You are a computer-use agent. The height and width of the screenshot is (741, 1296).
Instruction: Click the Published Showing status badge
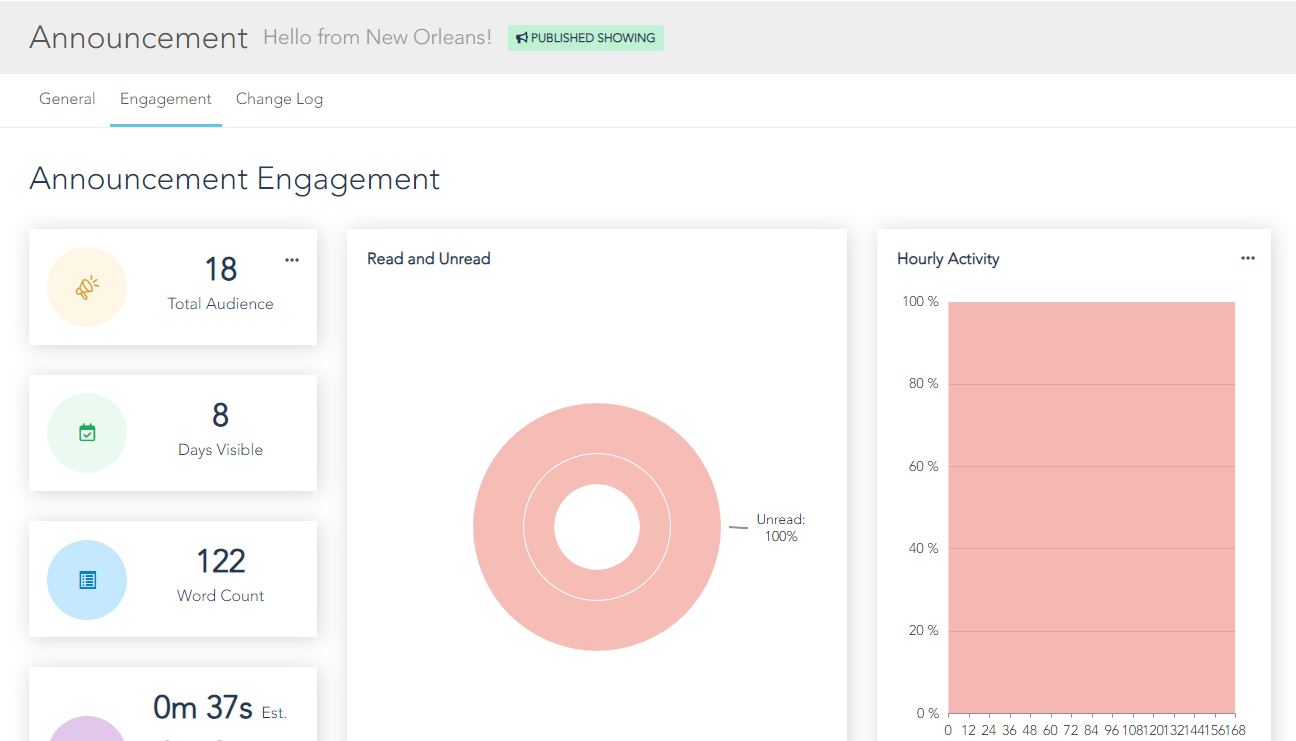tap(585, 38)
